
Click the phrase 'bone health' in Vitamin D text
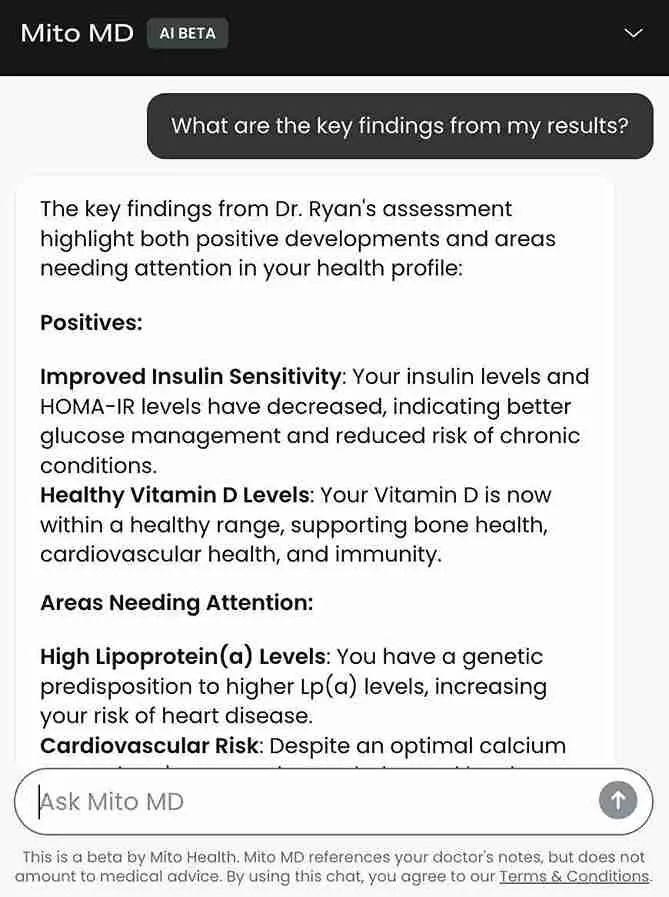(x=484, y=525)
